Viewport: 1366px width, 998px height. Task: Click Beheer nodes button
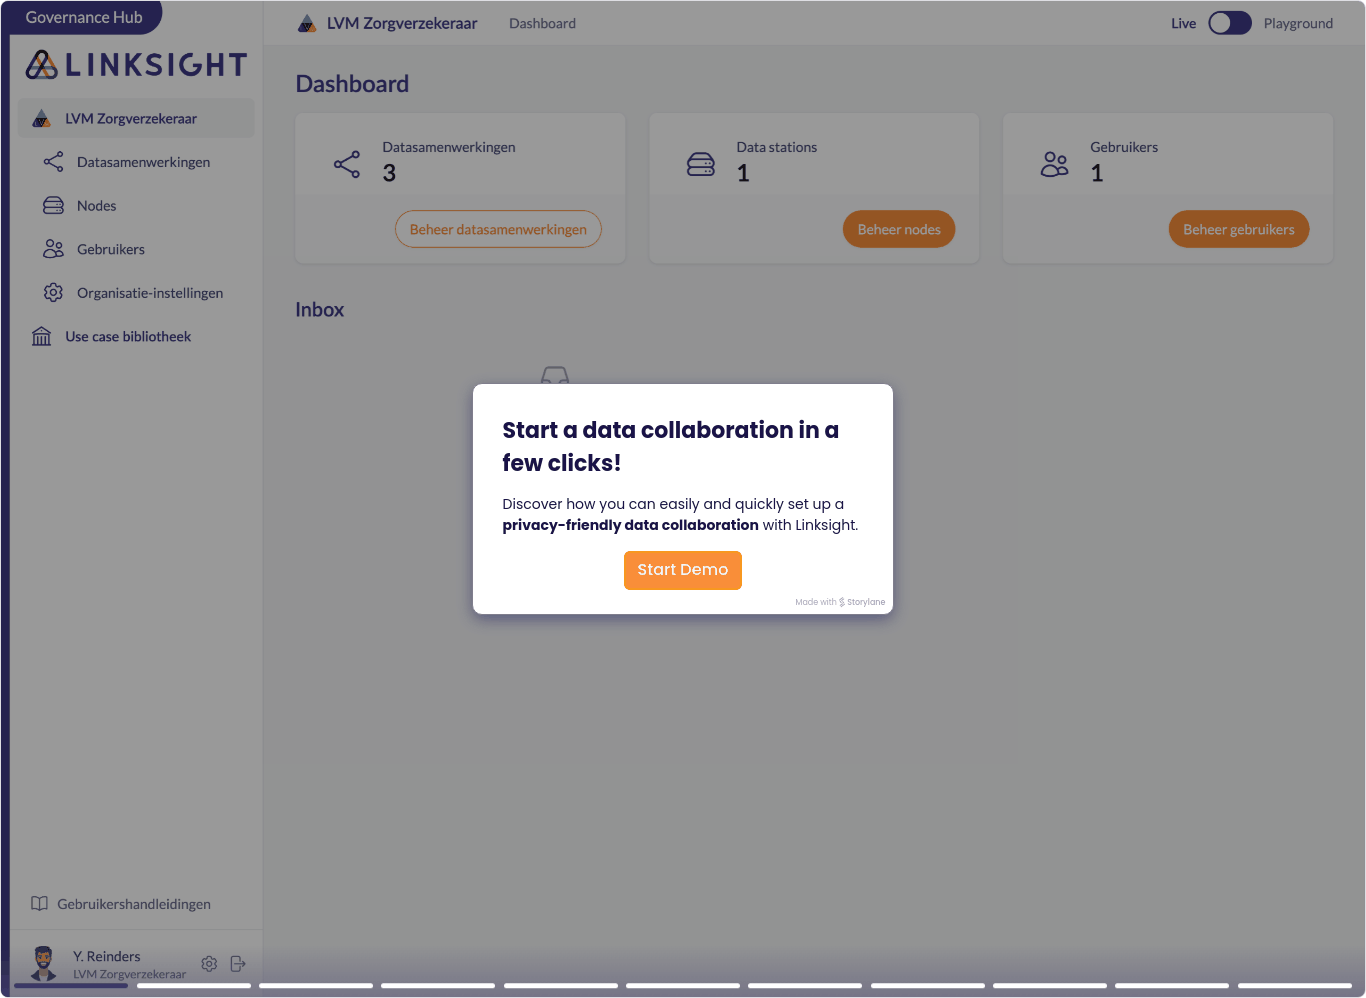pos(899,229)
